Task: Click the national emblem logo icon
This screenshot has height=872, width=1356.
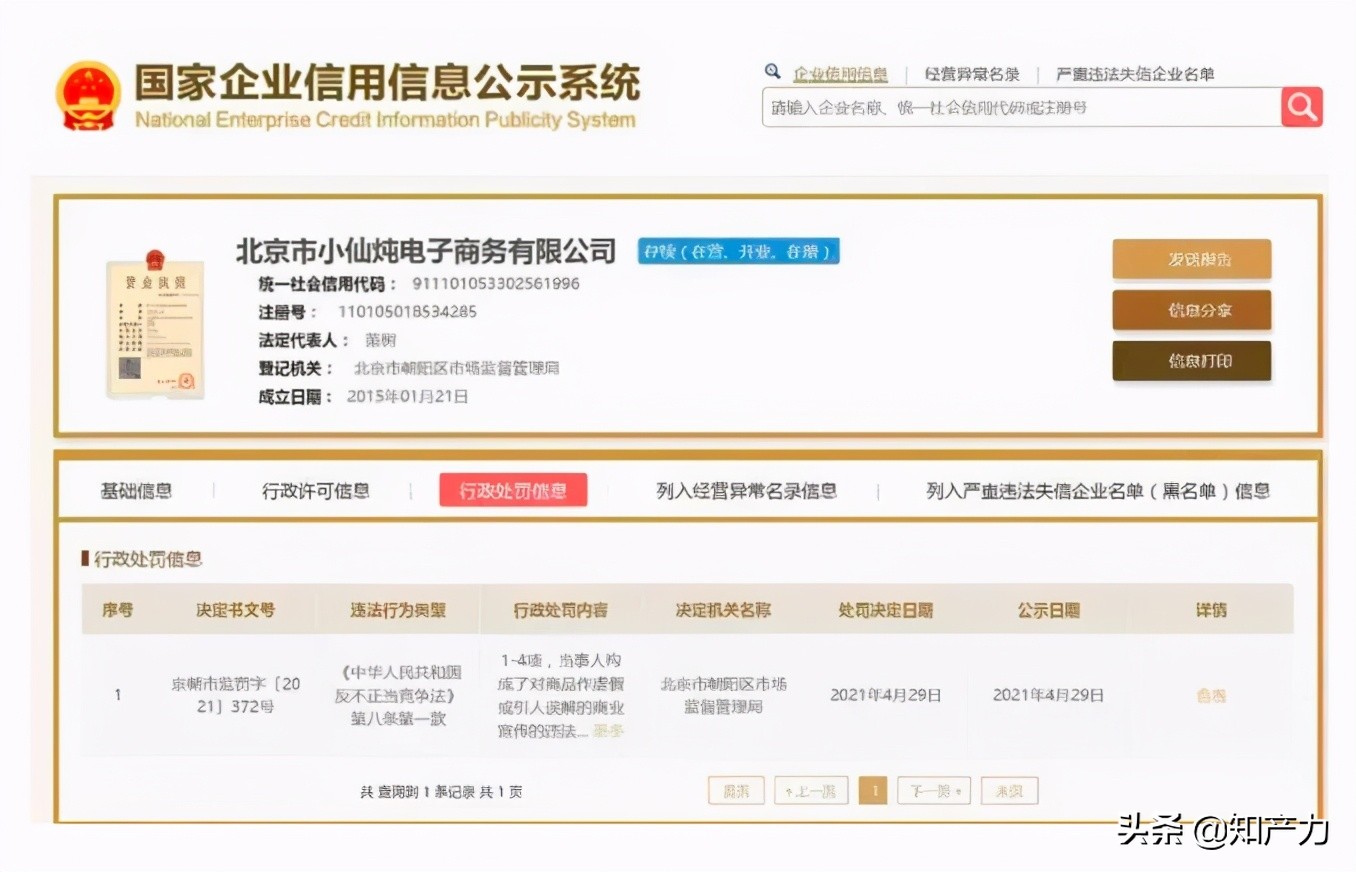Action: (88, 96)
